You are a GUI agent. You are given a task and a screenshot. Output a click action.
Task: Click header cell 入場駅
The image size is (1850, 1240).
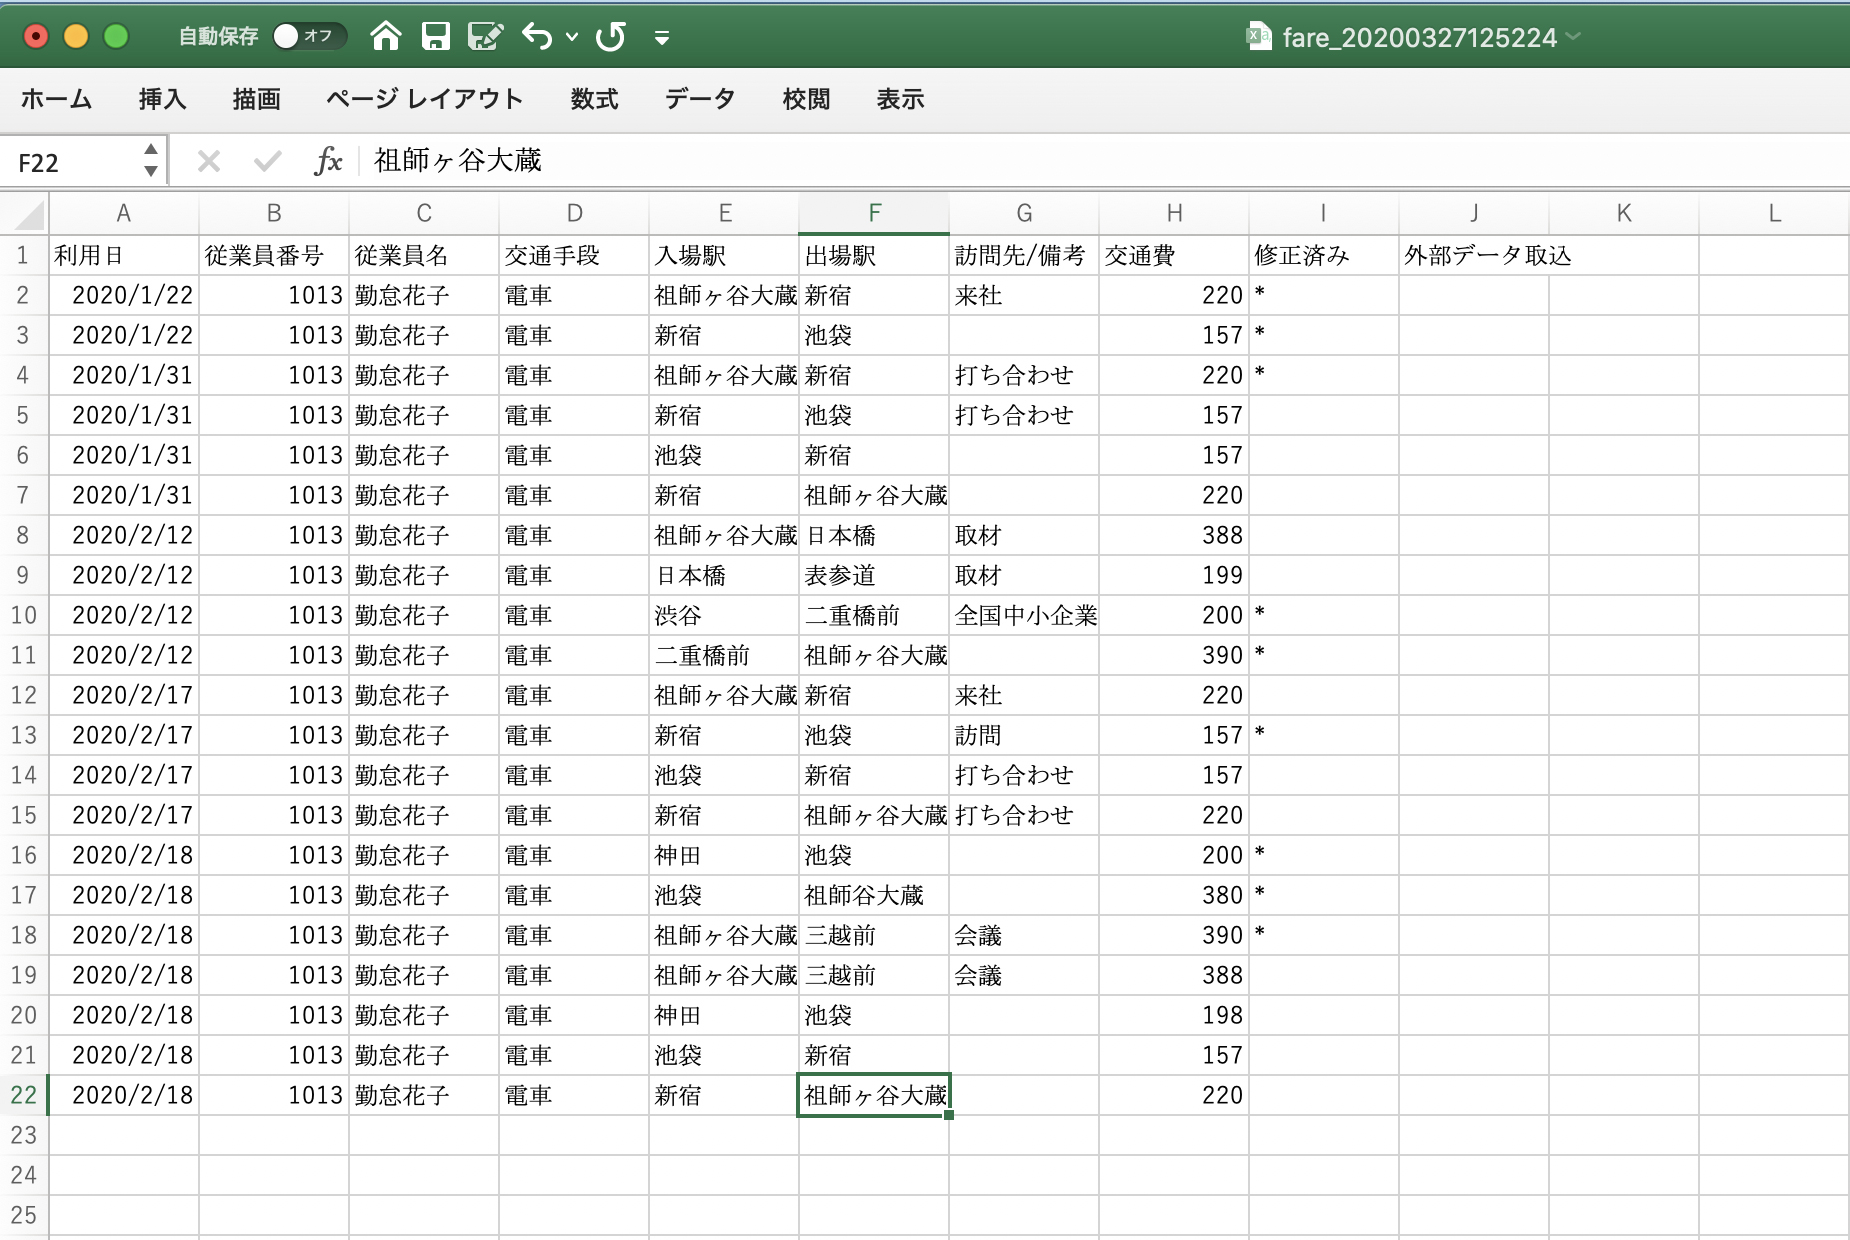click(724, 255)
